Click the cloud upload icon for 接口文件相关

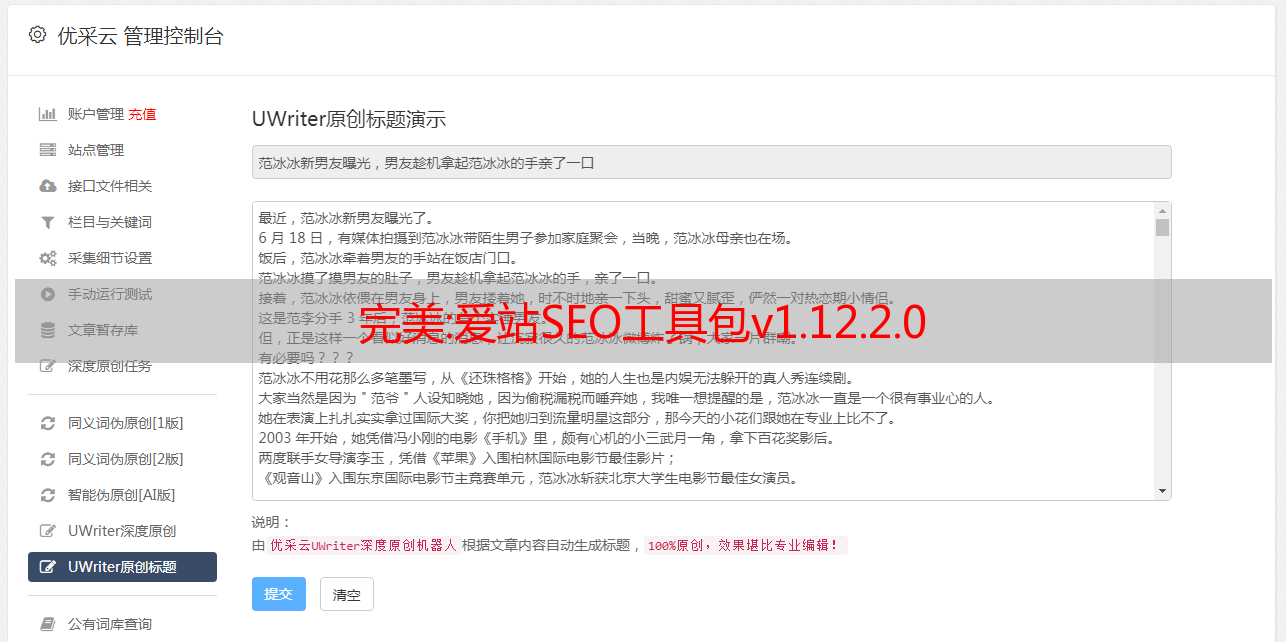point(47,186)
